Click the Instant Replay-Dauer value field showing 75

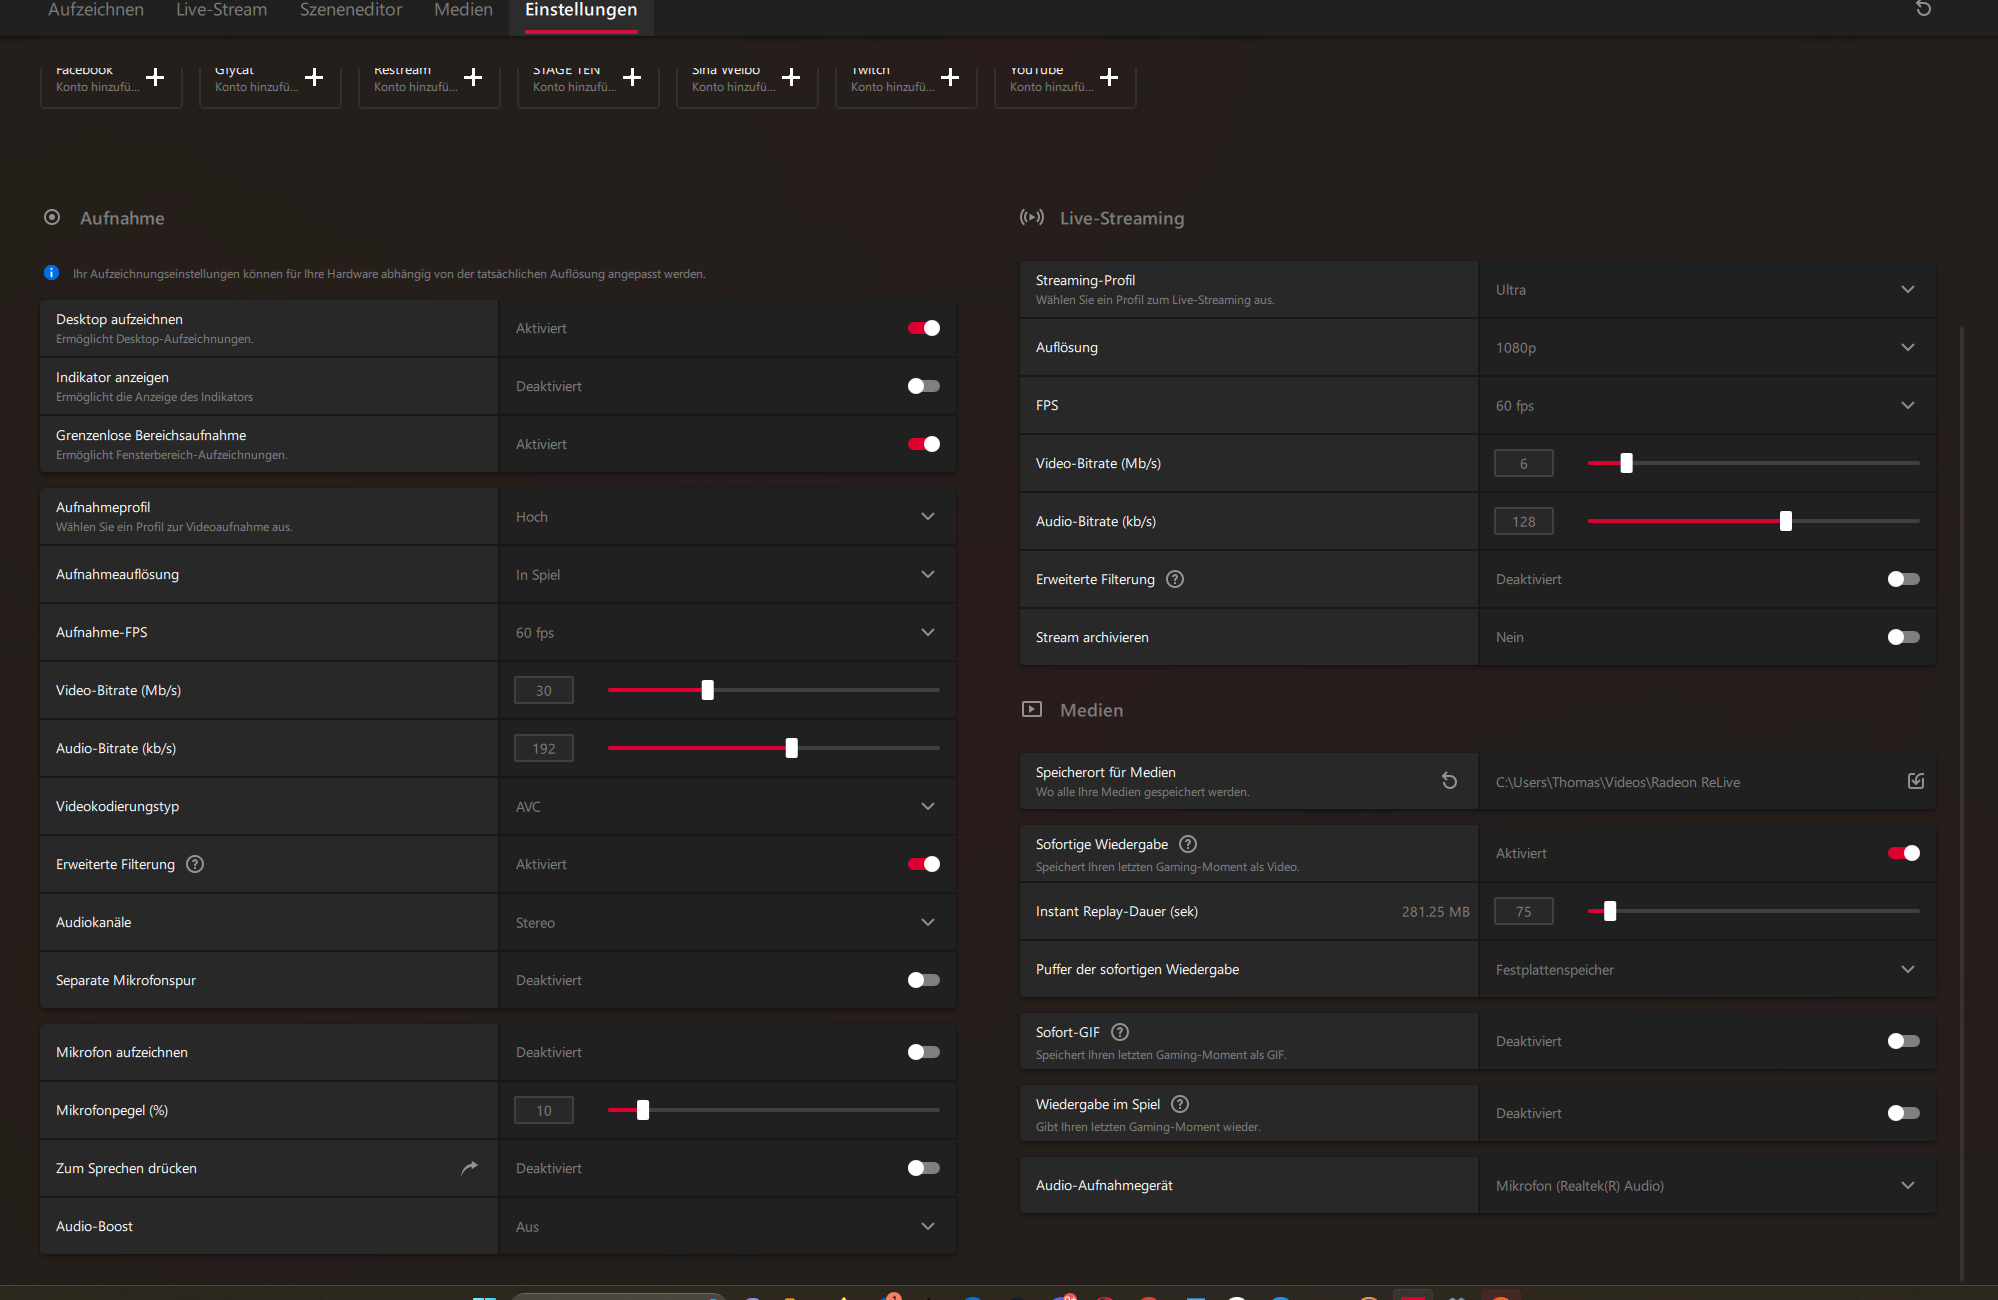(x=1523, y=912)
